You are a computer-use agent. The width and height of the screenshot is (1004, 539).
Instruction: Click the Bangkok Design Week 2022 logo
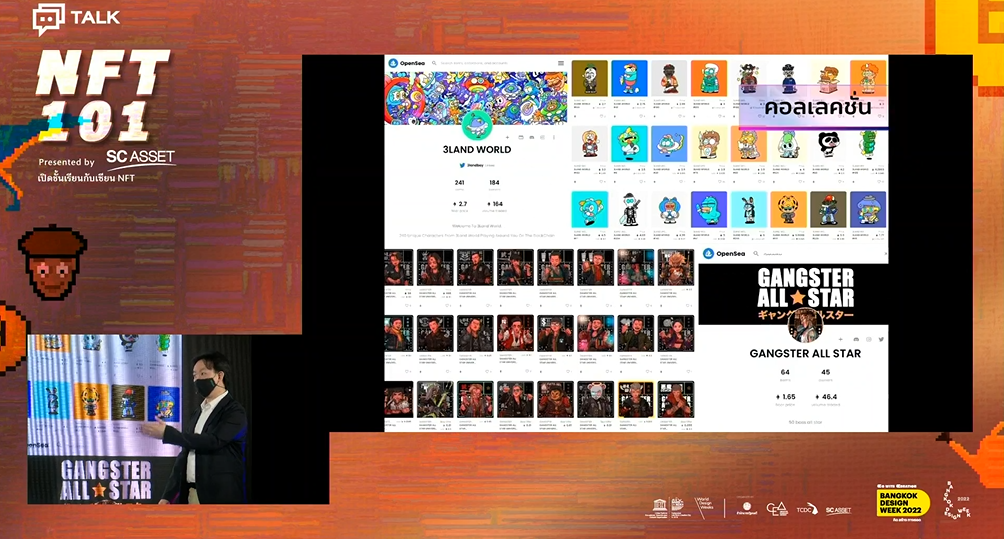[x=902, y=503]
